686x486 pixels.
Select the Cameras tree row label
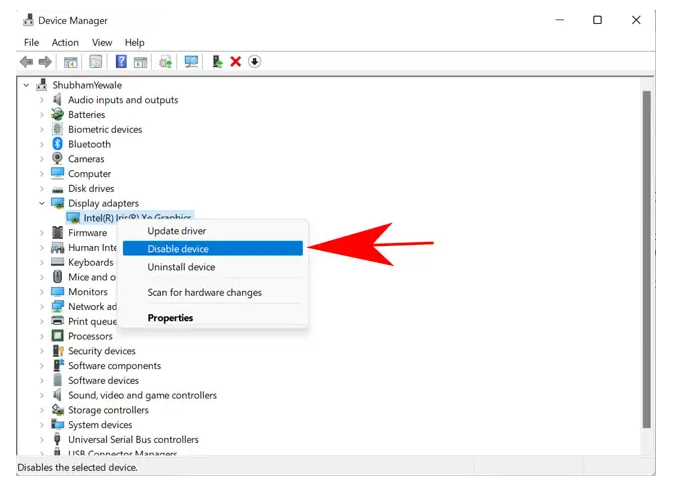pos(86,159)
